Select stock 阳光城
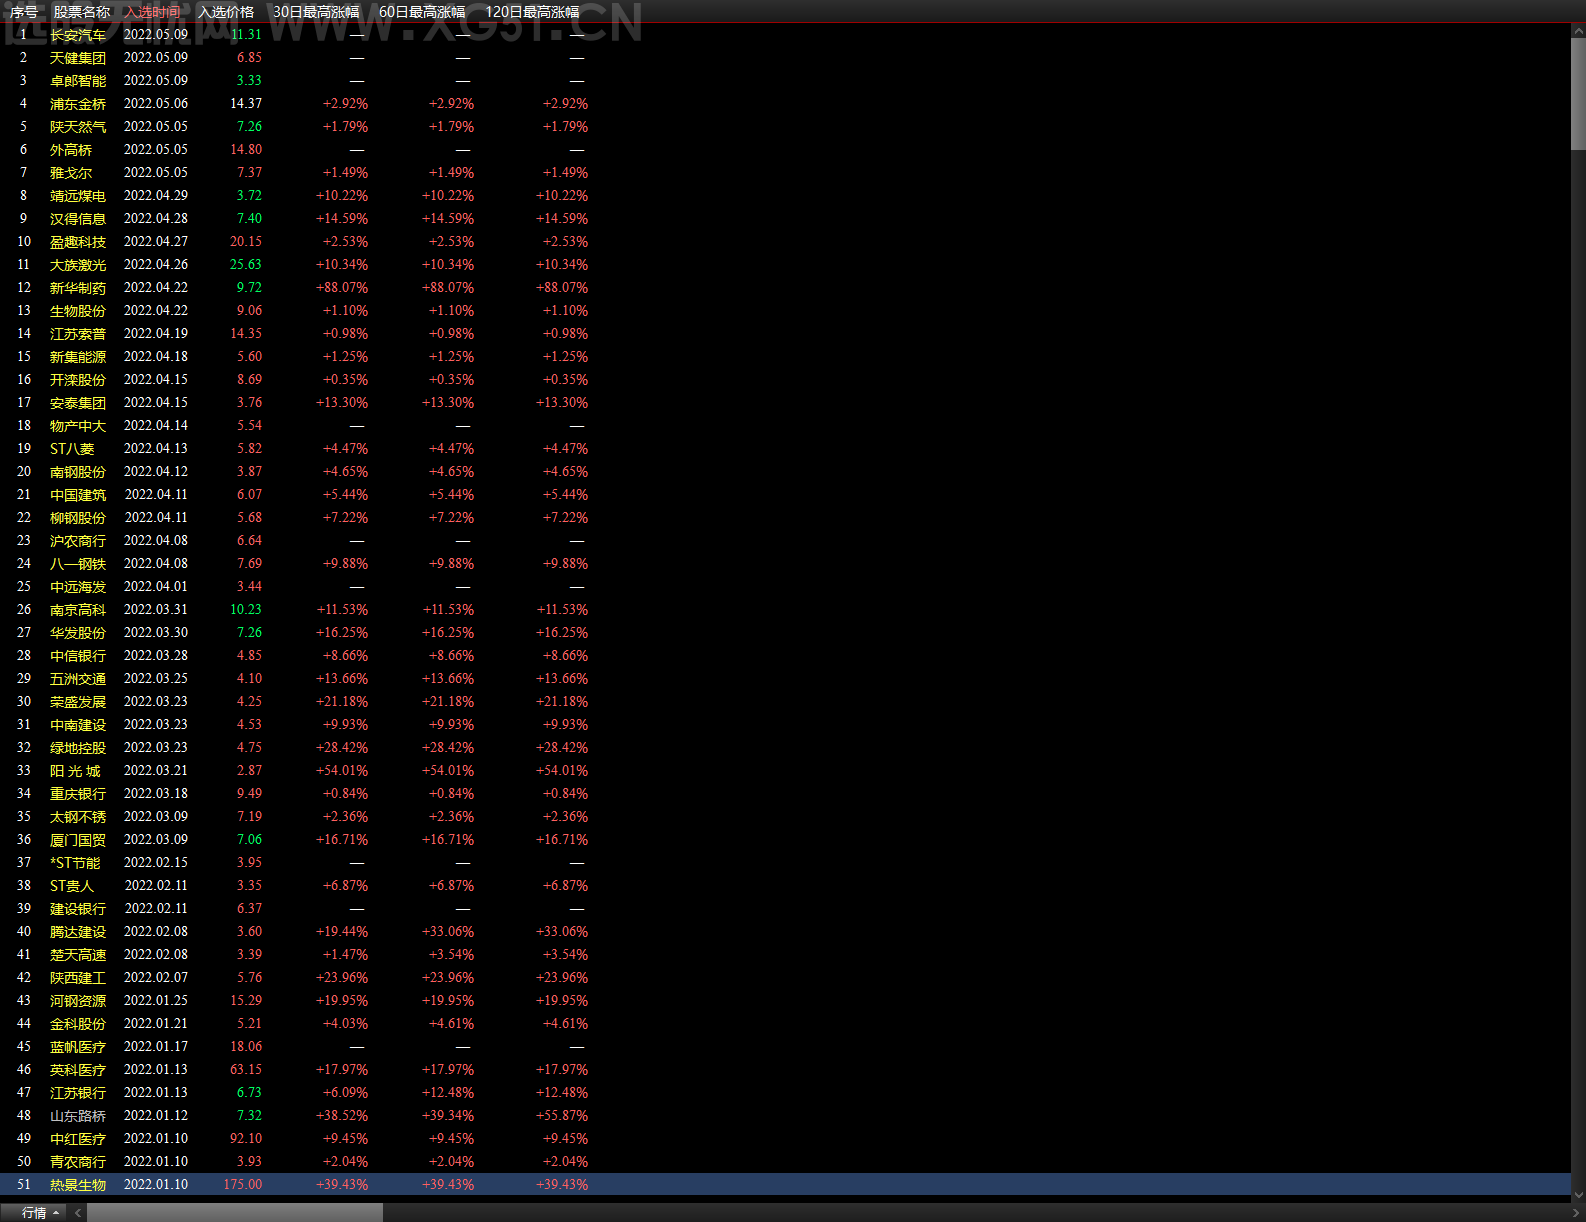This screenshot has height=1222, width=1586. [75, 771]
